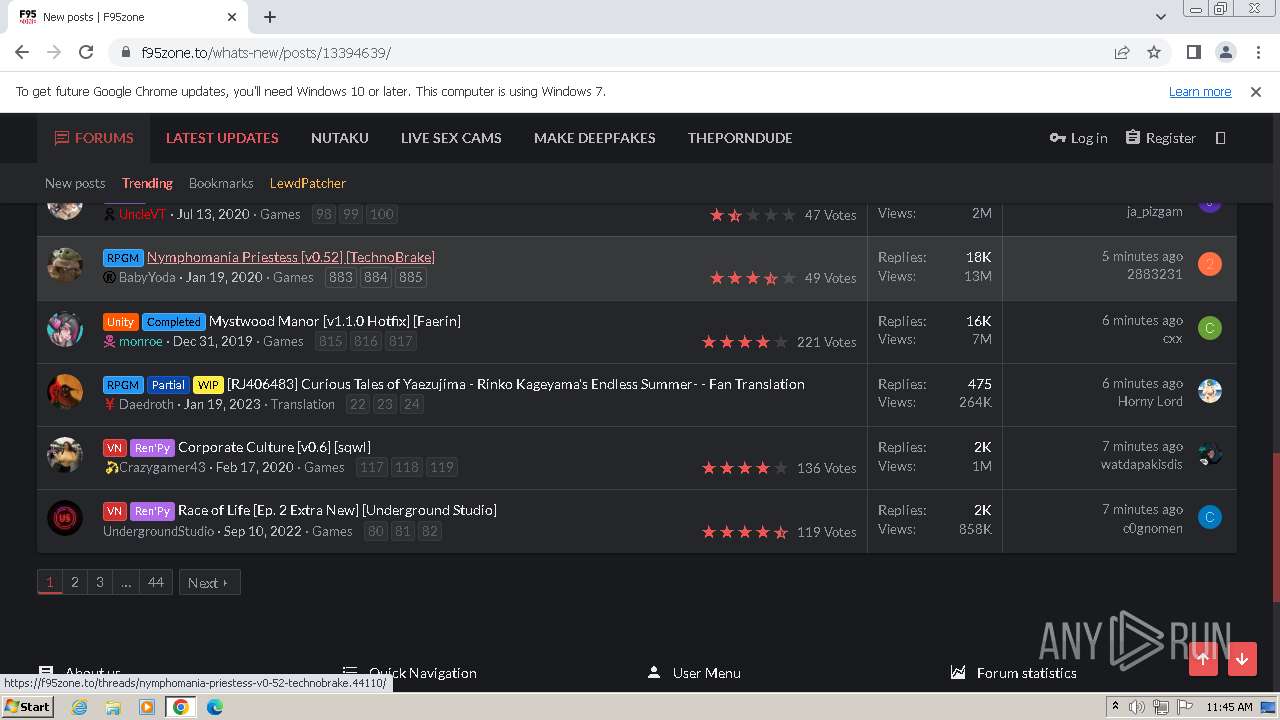Viewport: 1280px width, 720px height.
Task: Open the FORUMS menu
Action: [94, 138]
